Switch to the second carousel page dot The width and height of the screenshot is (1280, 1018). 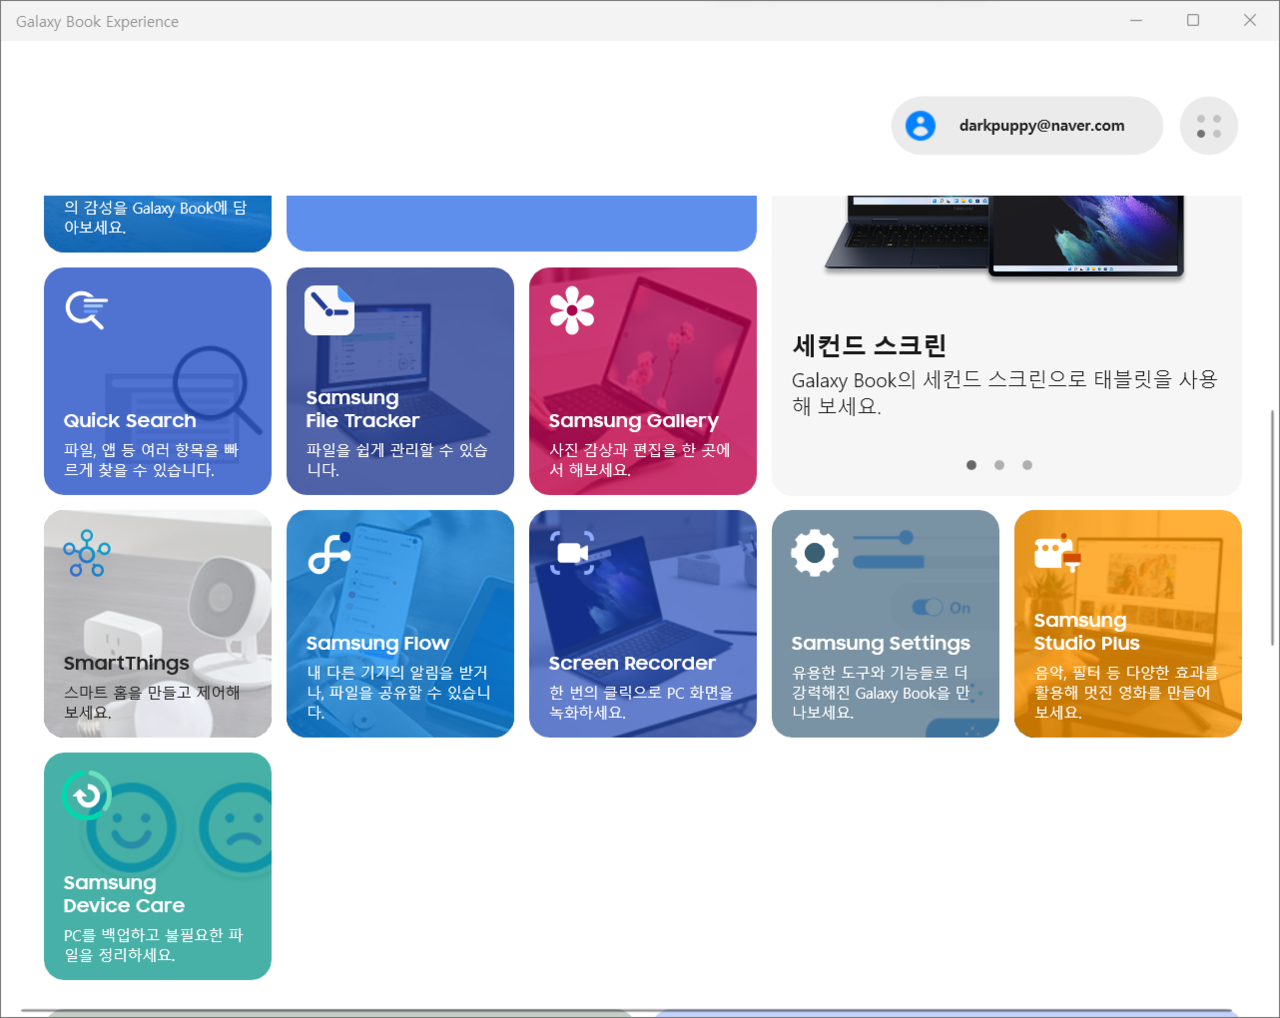point(999,465)
